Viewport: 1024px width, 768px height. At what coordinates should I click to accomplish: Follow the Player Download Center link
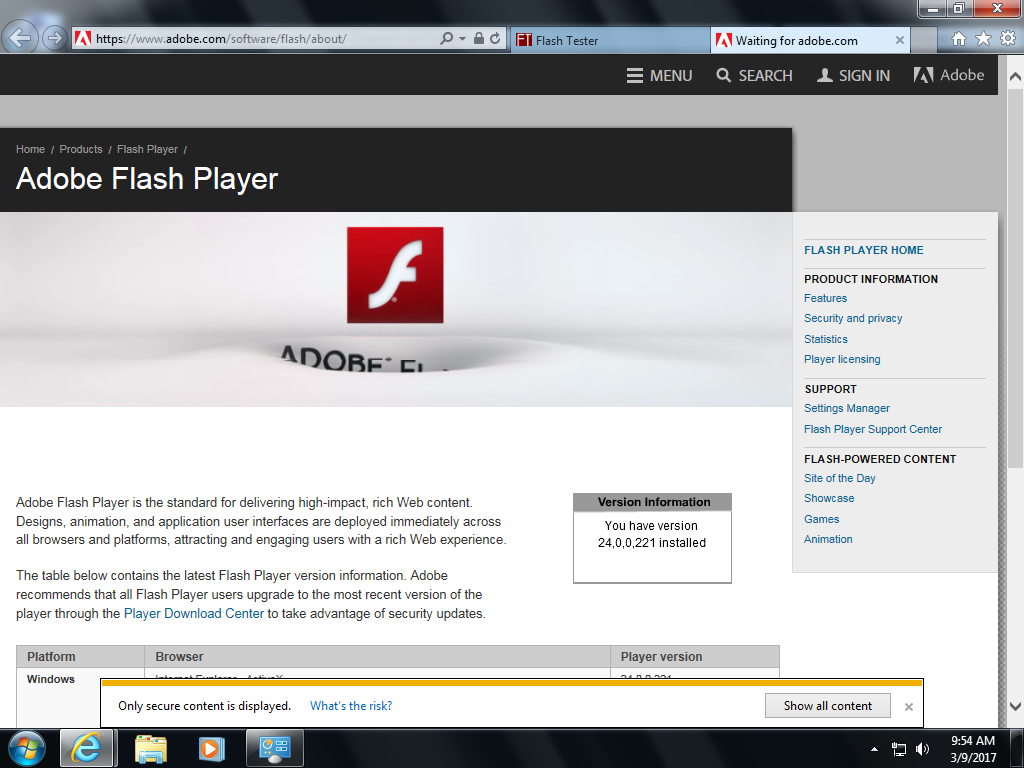pyautogui.click(x=194, y=614)
